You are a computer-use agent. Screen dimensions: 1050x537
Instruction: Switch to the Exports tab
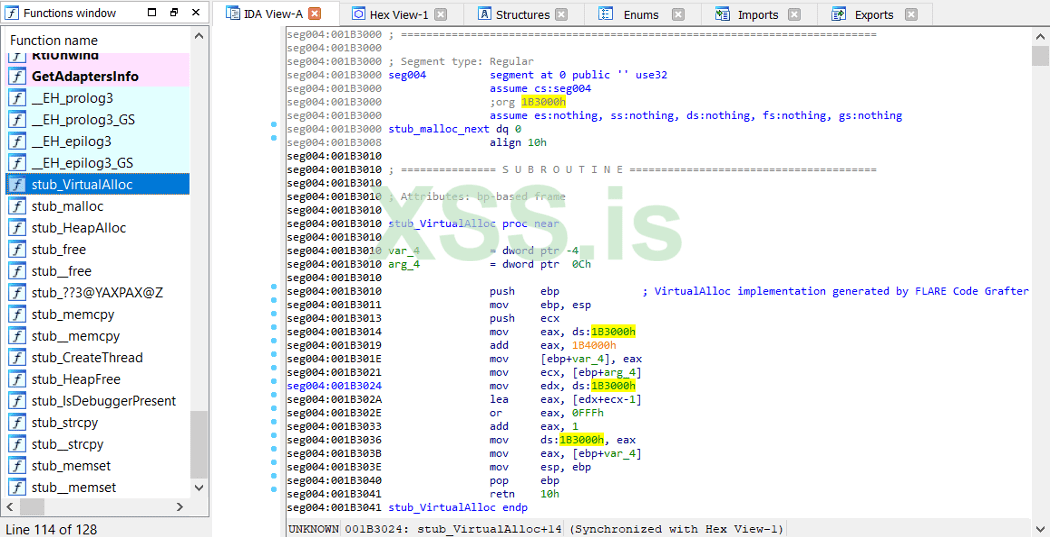(874, 15)
